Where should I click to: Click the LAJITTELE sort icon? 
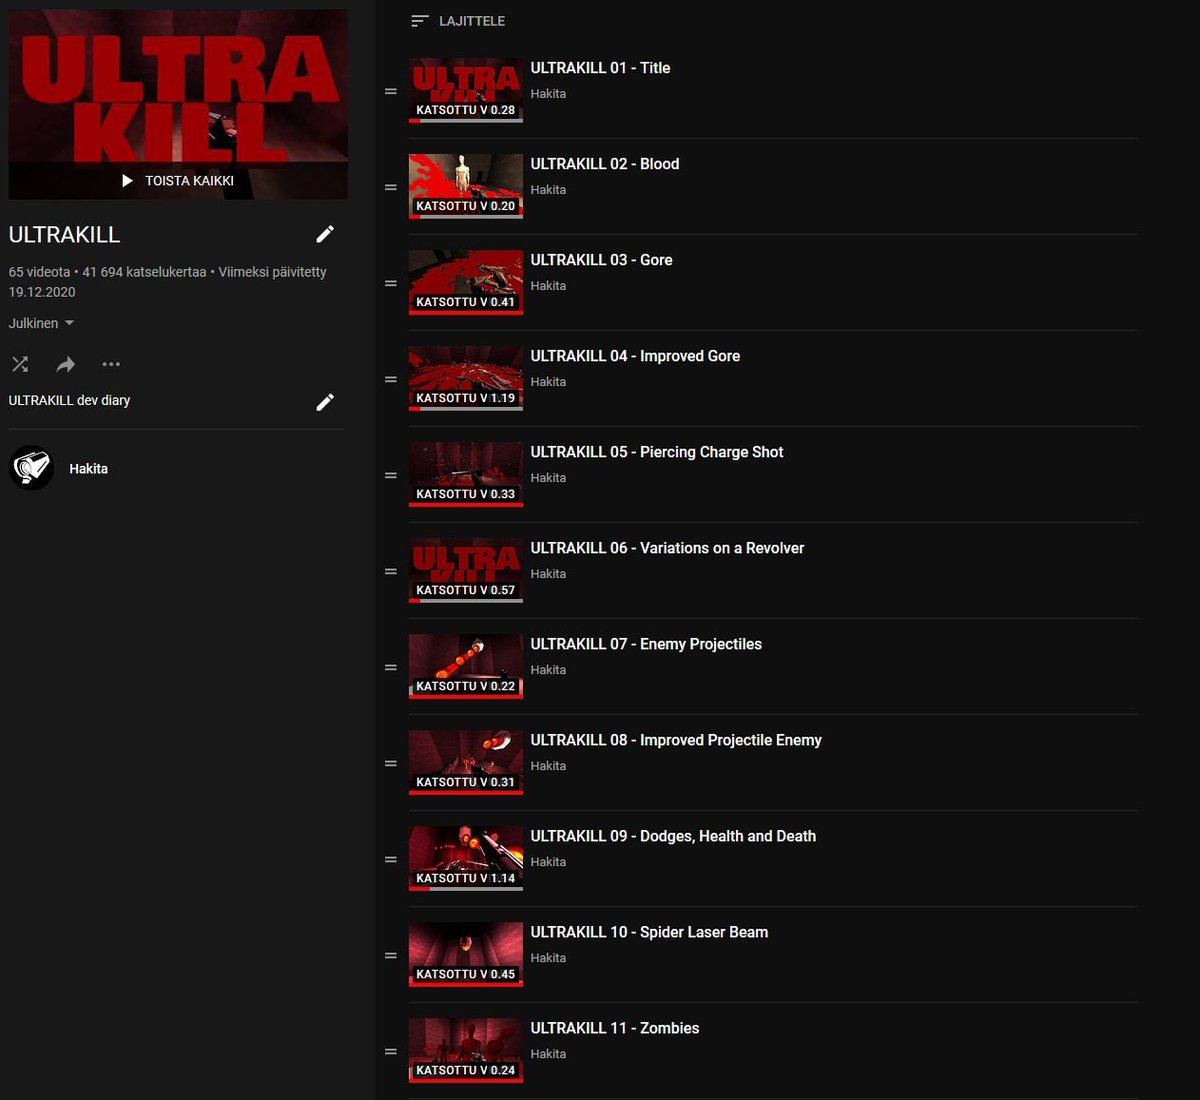click(x=420, y=21)
